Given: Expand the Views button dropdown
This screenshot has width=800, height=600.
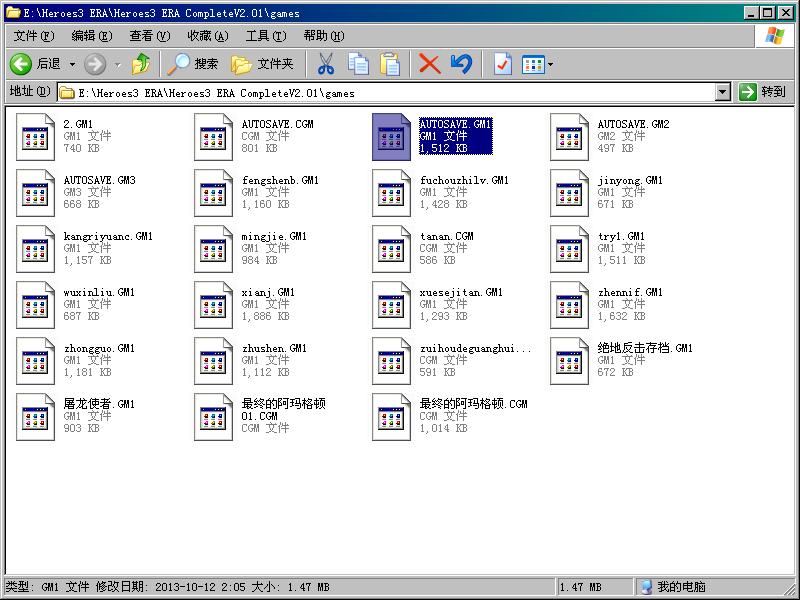Looking at the screenshot, I should (551, 65).
